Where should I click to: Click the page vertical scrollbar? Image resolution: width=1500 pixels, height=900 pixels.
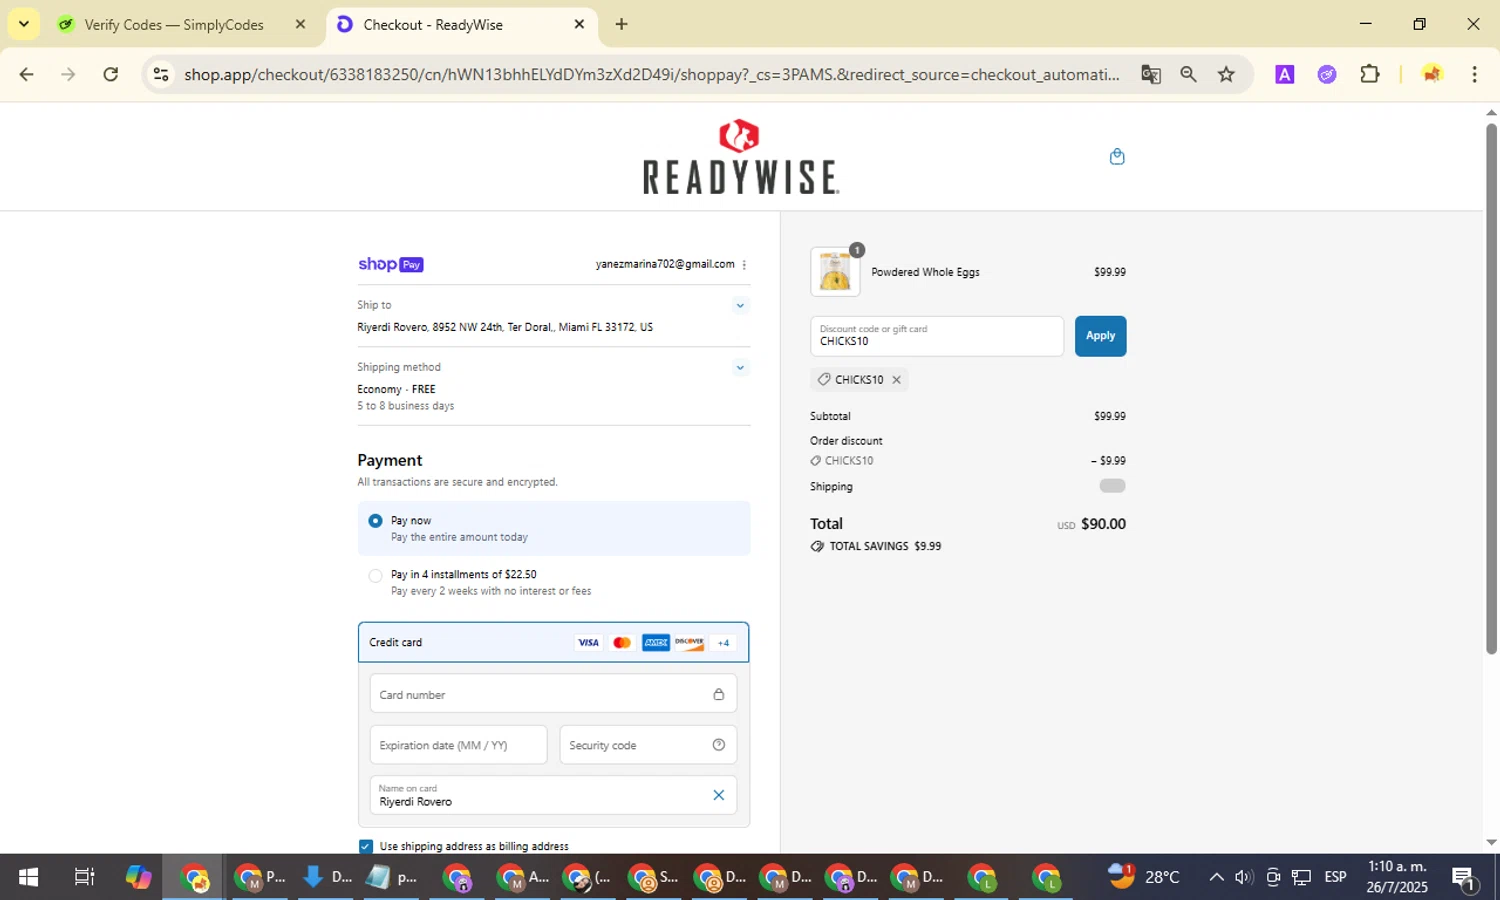point(1491,390)
